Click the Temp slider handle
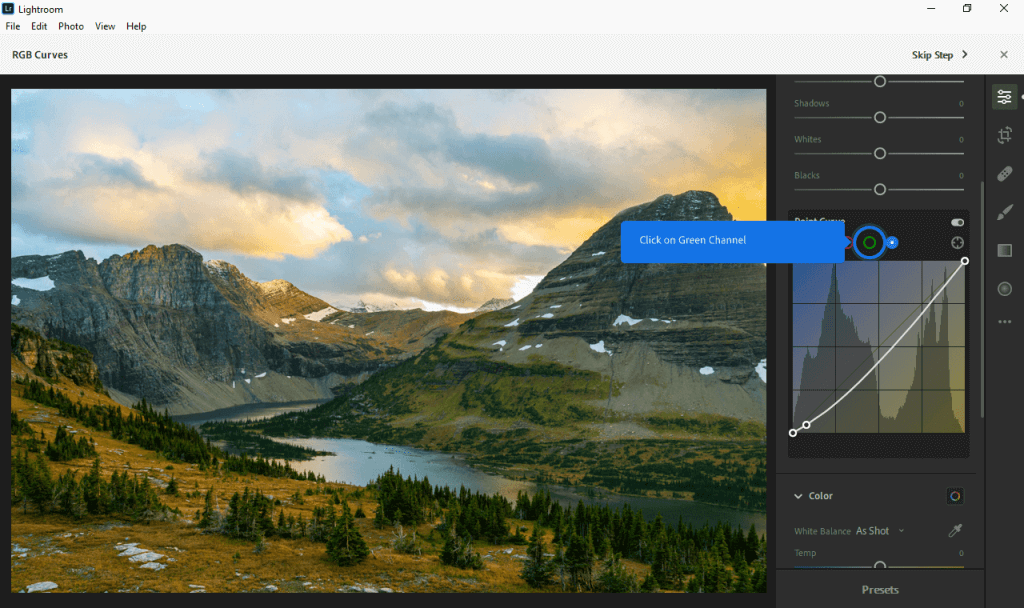 point(880,565)
